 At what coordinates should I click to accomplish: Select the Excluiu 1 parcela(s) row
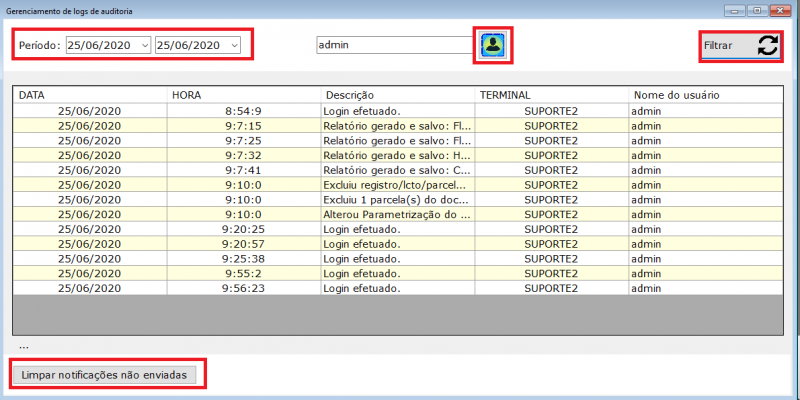click(397, 199)
